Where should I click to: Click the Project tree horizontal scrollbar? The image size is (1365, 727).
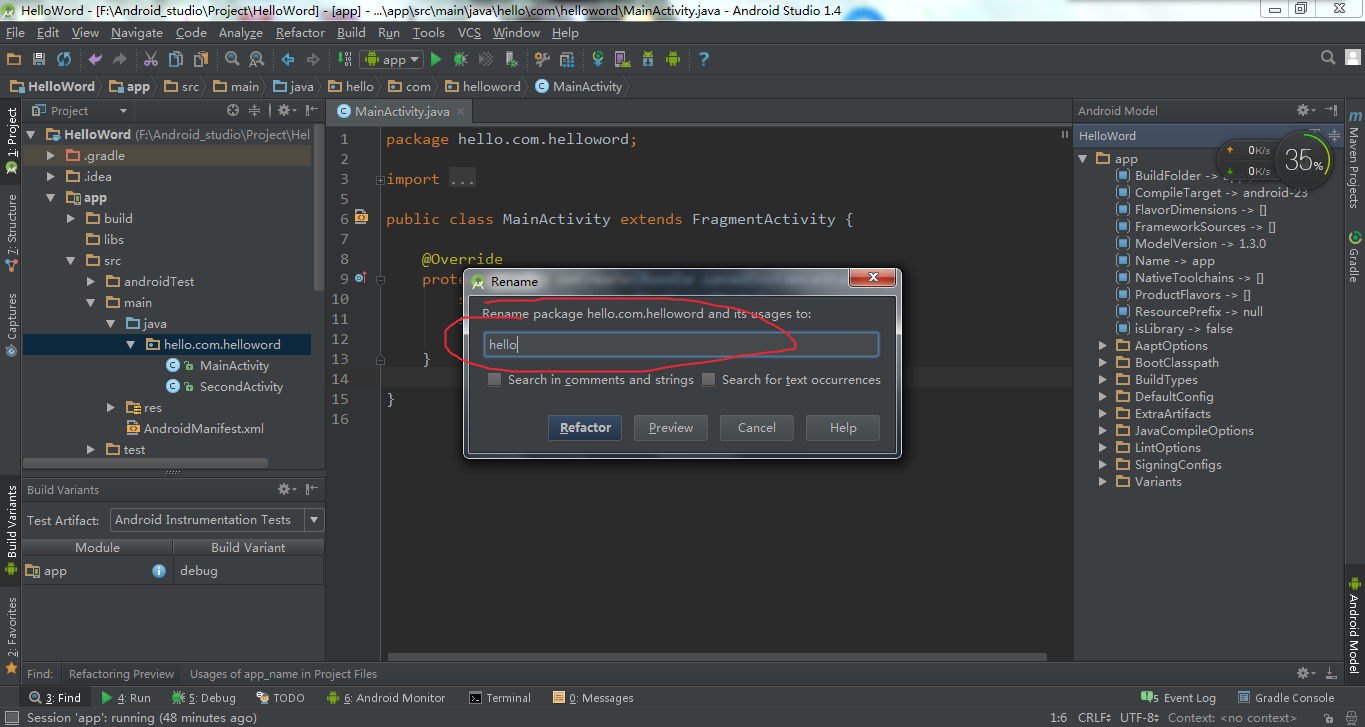click(145, 463)
